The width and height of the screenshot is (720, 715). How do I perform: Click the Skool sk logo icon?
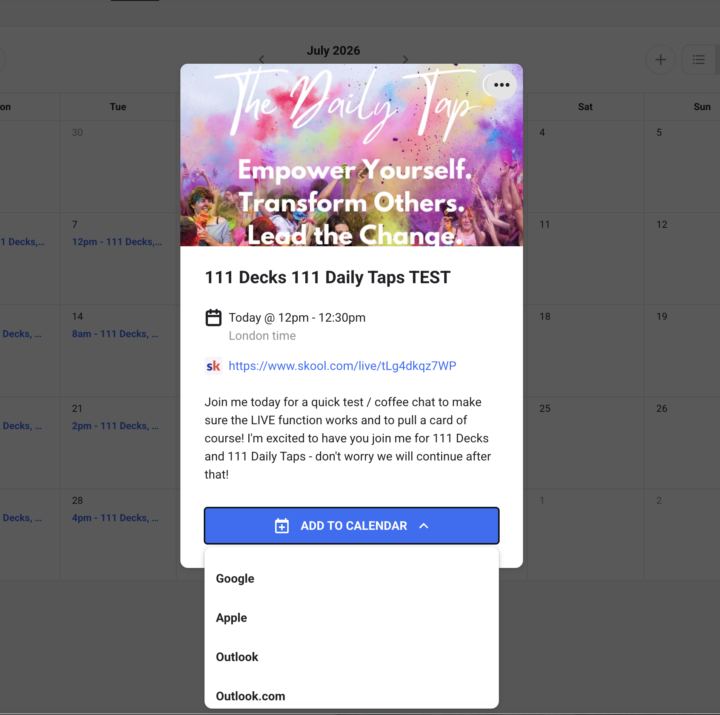[213, 366]
